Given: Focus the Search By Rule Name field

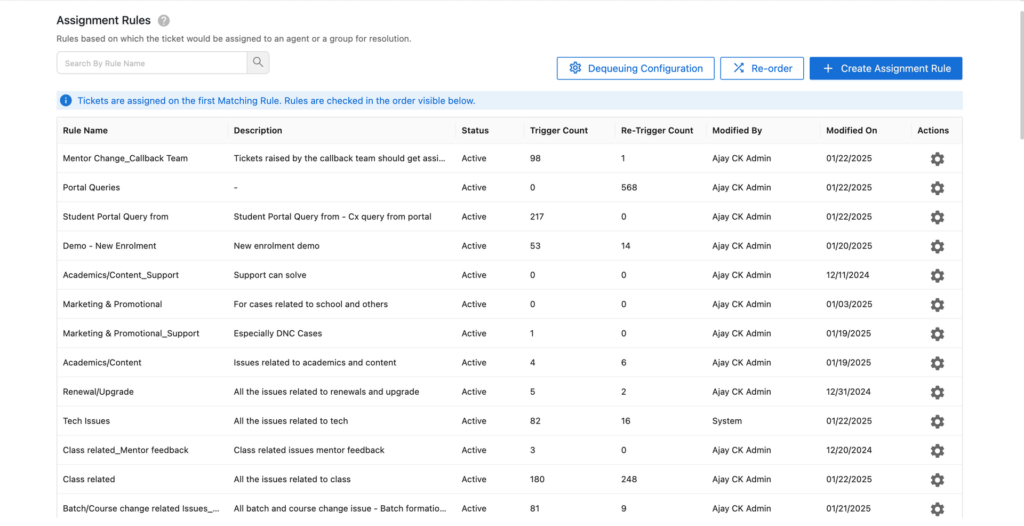Looking at the screenshot, I should pos(152,63).
